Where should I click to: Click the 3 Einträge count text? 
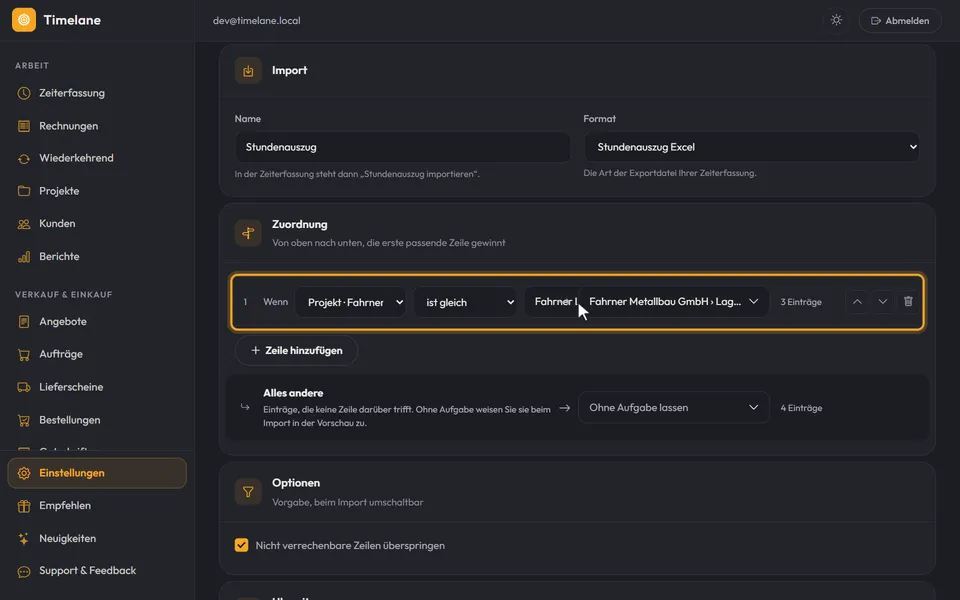[801, 302]
